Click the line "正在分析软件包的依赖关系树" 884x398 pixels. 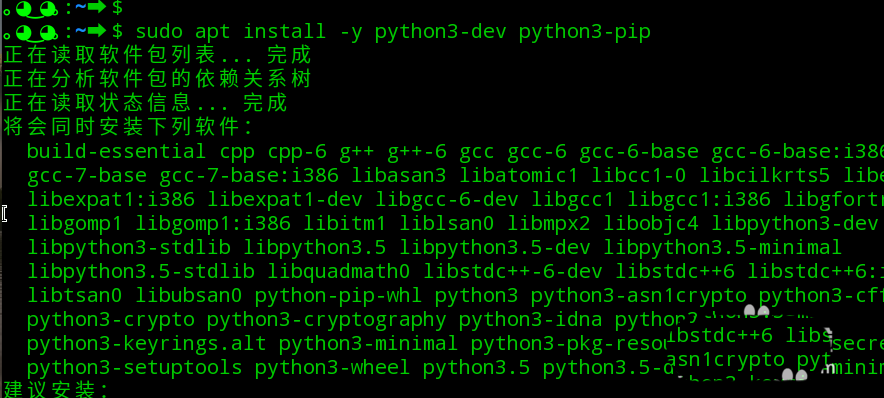pos(157,79)
